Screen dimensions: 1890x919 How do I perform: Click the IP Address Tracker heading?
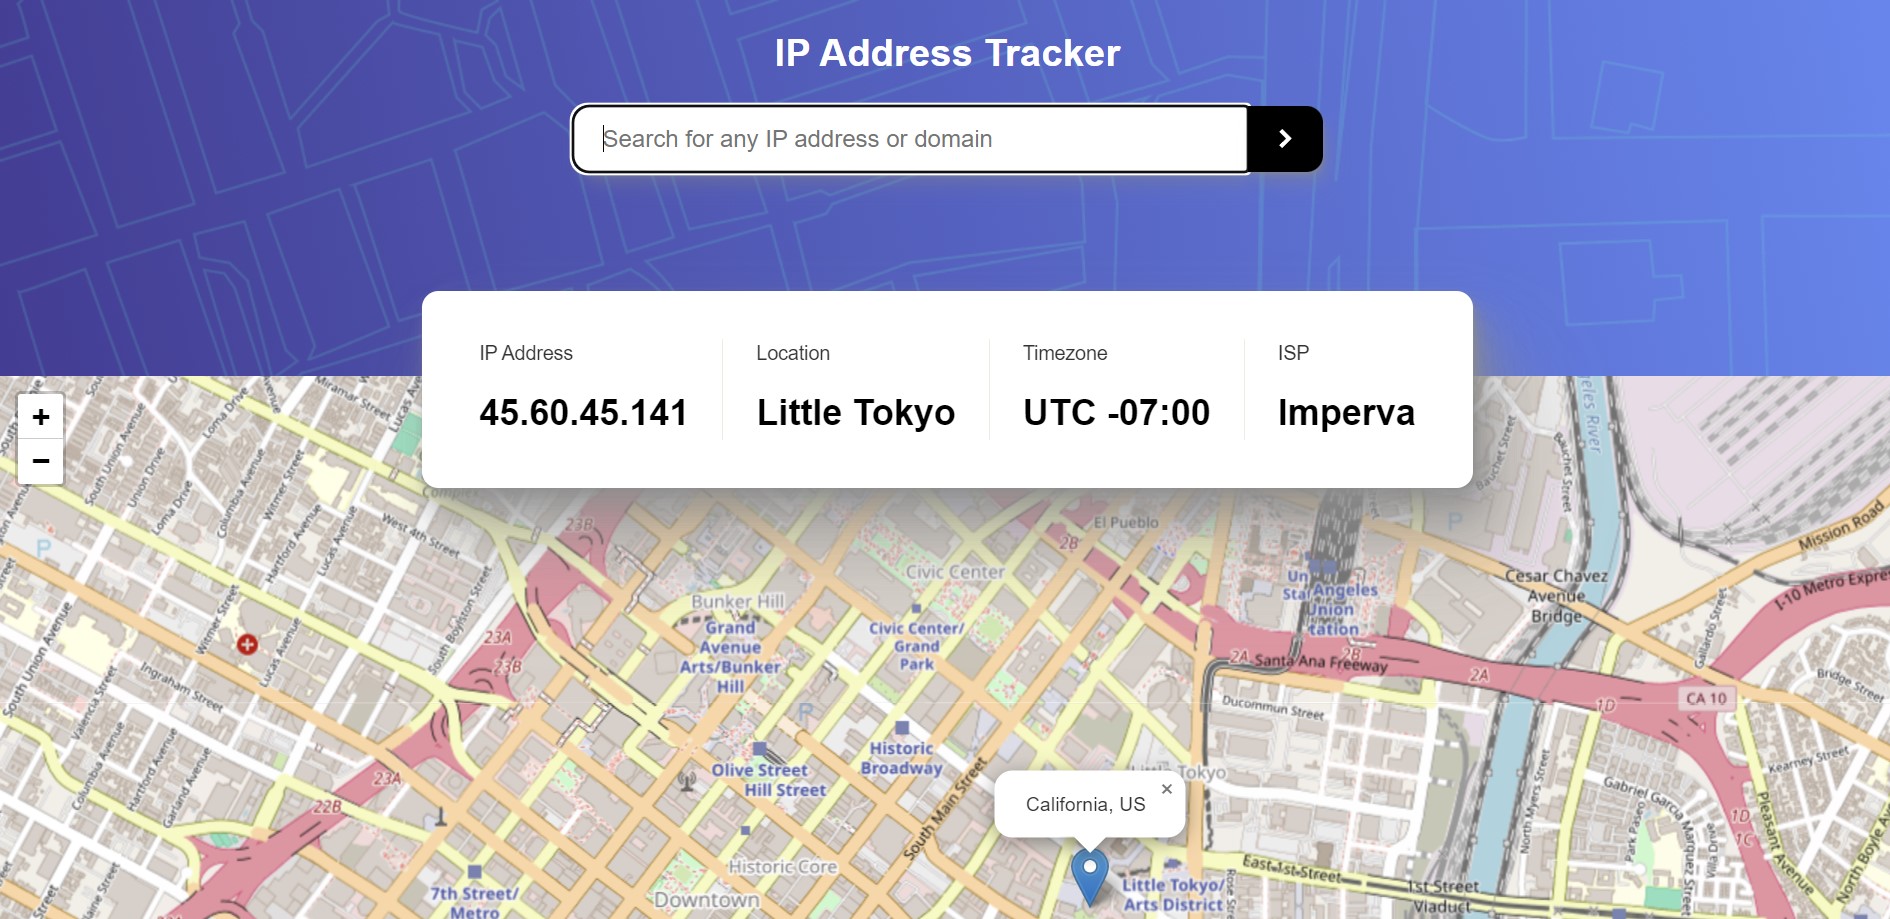946,53
